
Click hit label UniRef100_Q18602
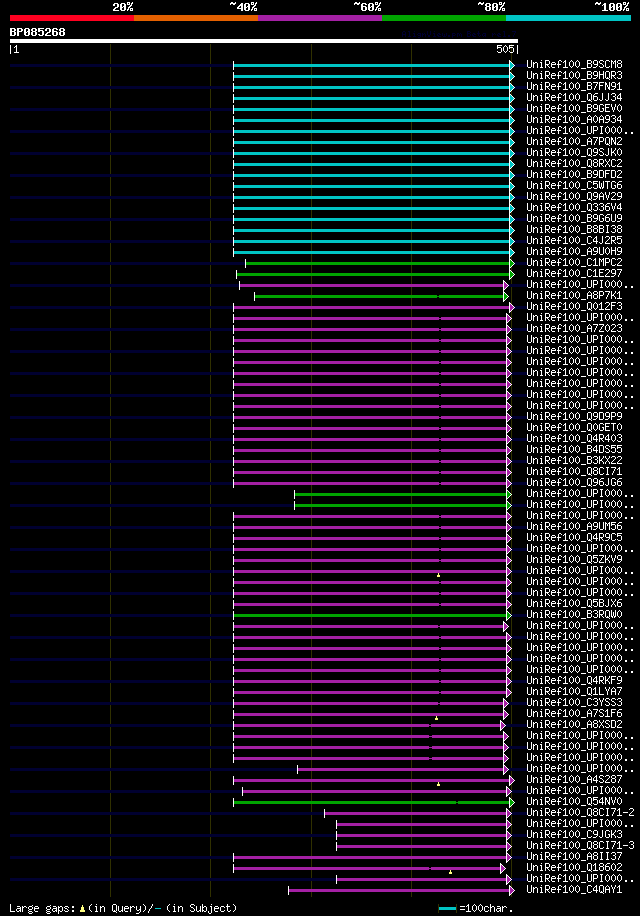tap(574, 868)
